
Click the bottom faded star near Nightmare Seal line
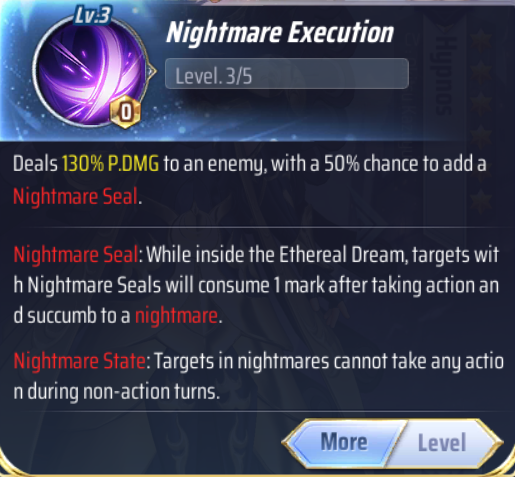point(481,199)
